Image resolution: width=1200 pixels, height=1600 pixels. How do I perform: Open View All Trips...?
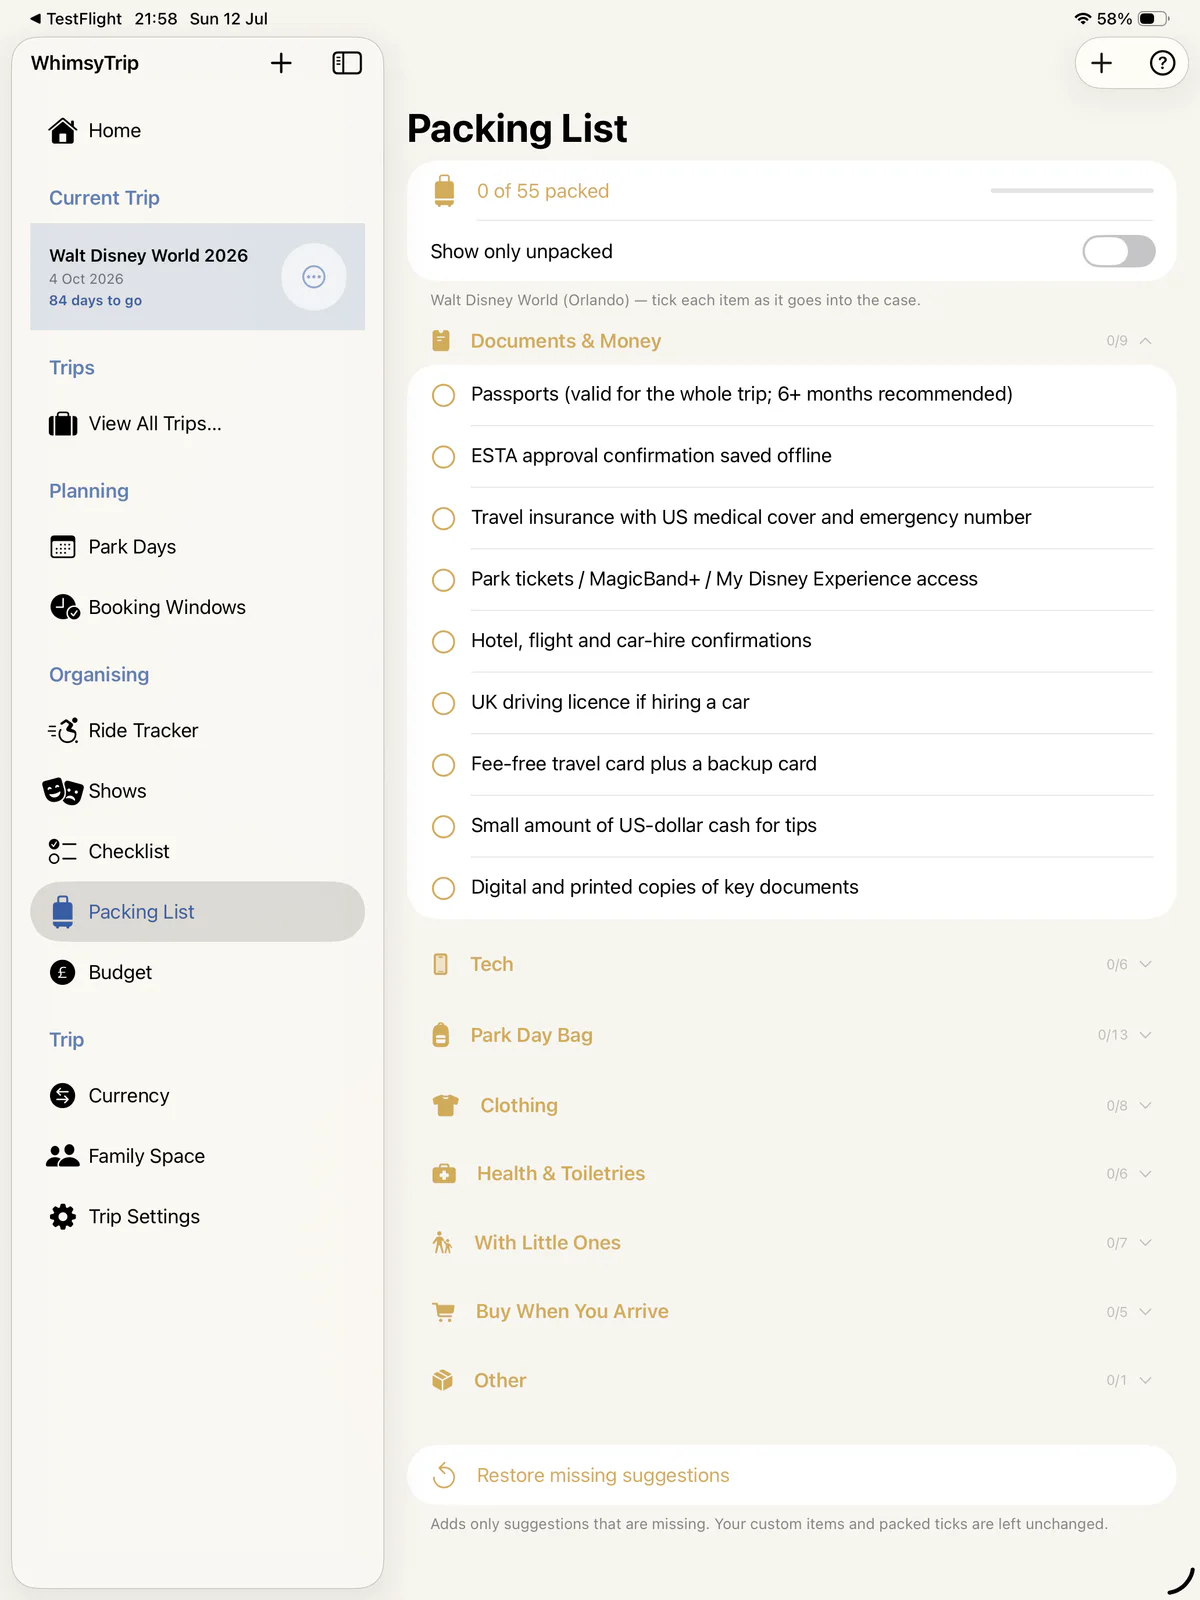click(x=197, y=424)
